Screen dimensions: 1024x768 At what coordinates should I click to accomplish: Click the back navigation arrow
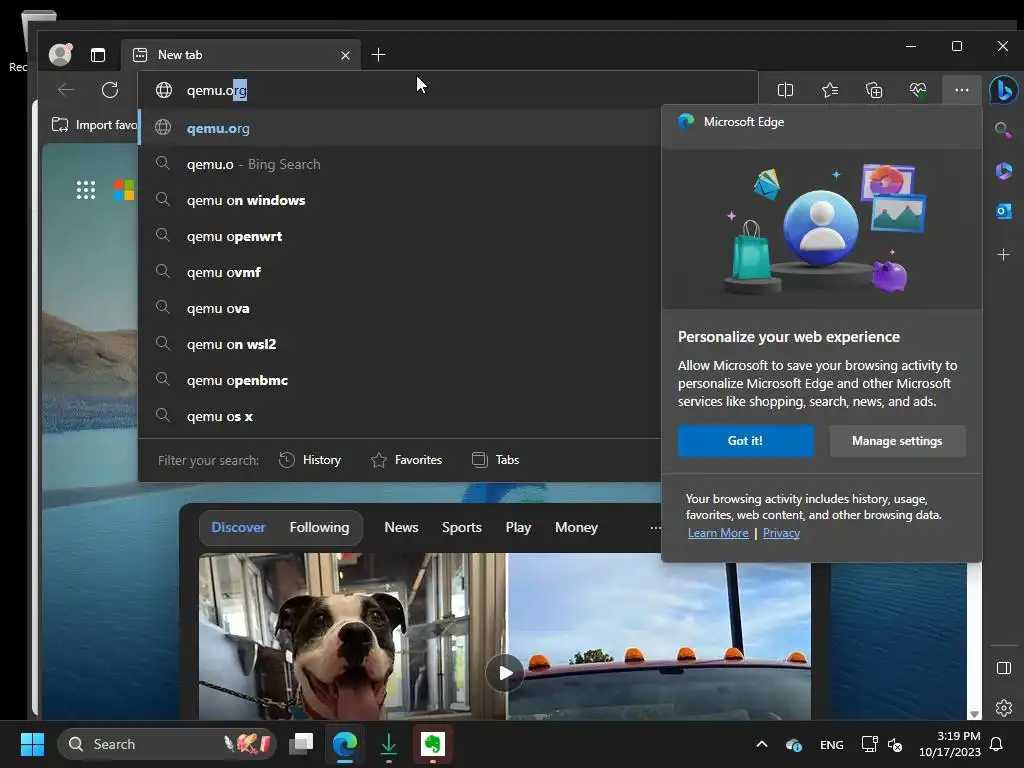point(66,90)
